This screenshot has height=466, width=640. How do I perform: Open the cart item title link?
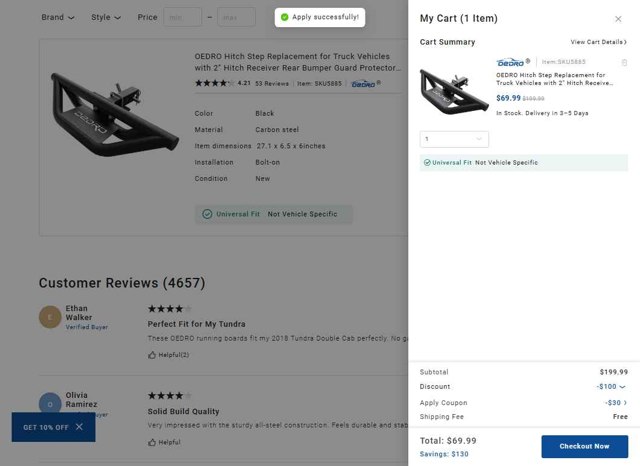click(554, 79)
